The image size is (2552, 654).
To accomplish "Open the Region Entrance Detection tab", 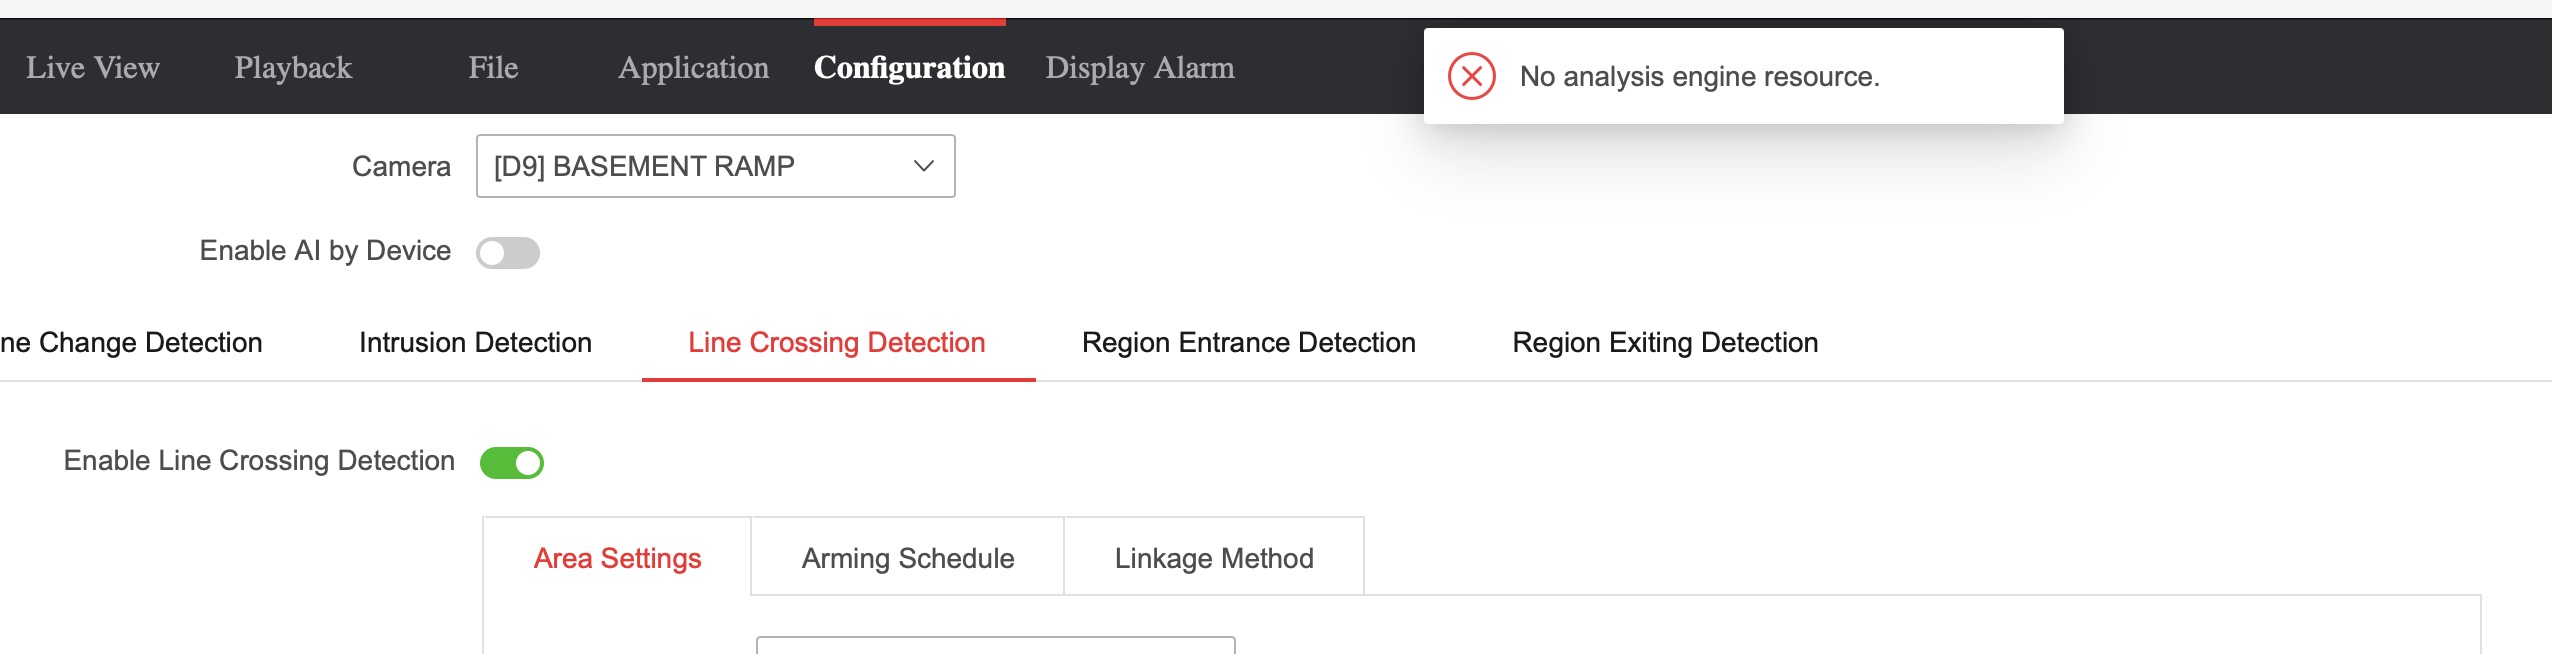I will coord(1248,343).
